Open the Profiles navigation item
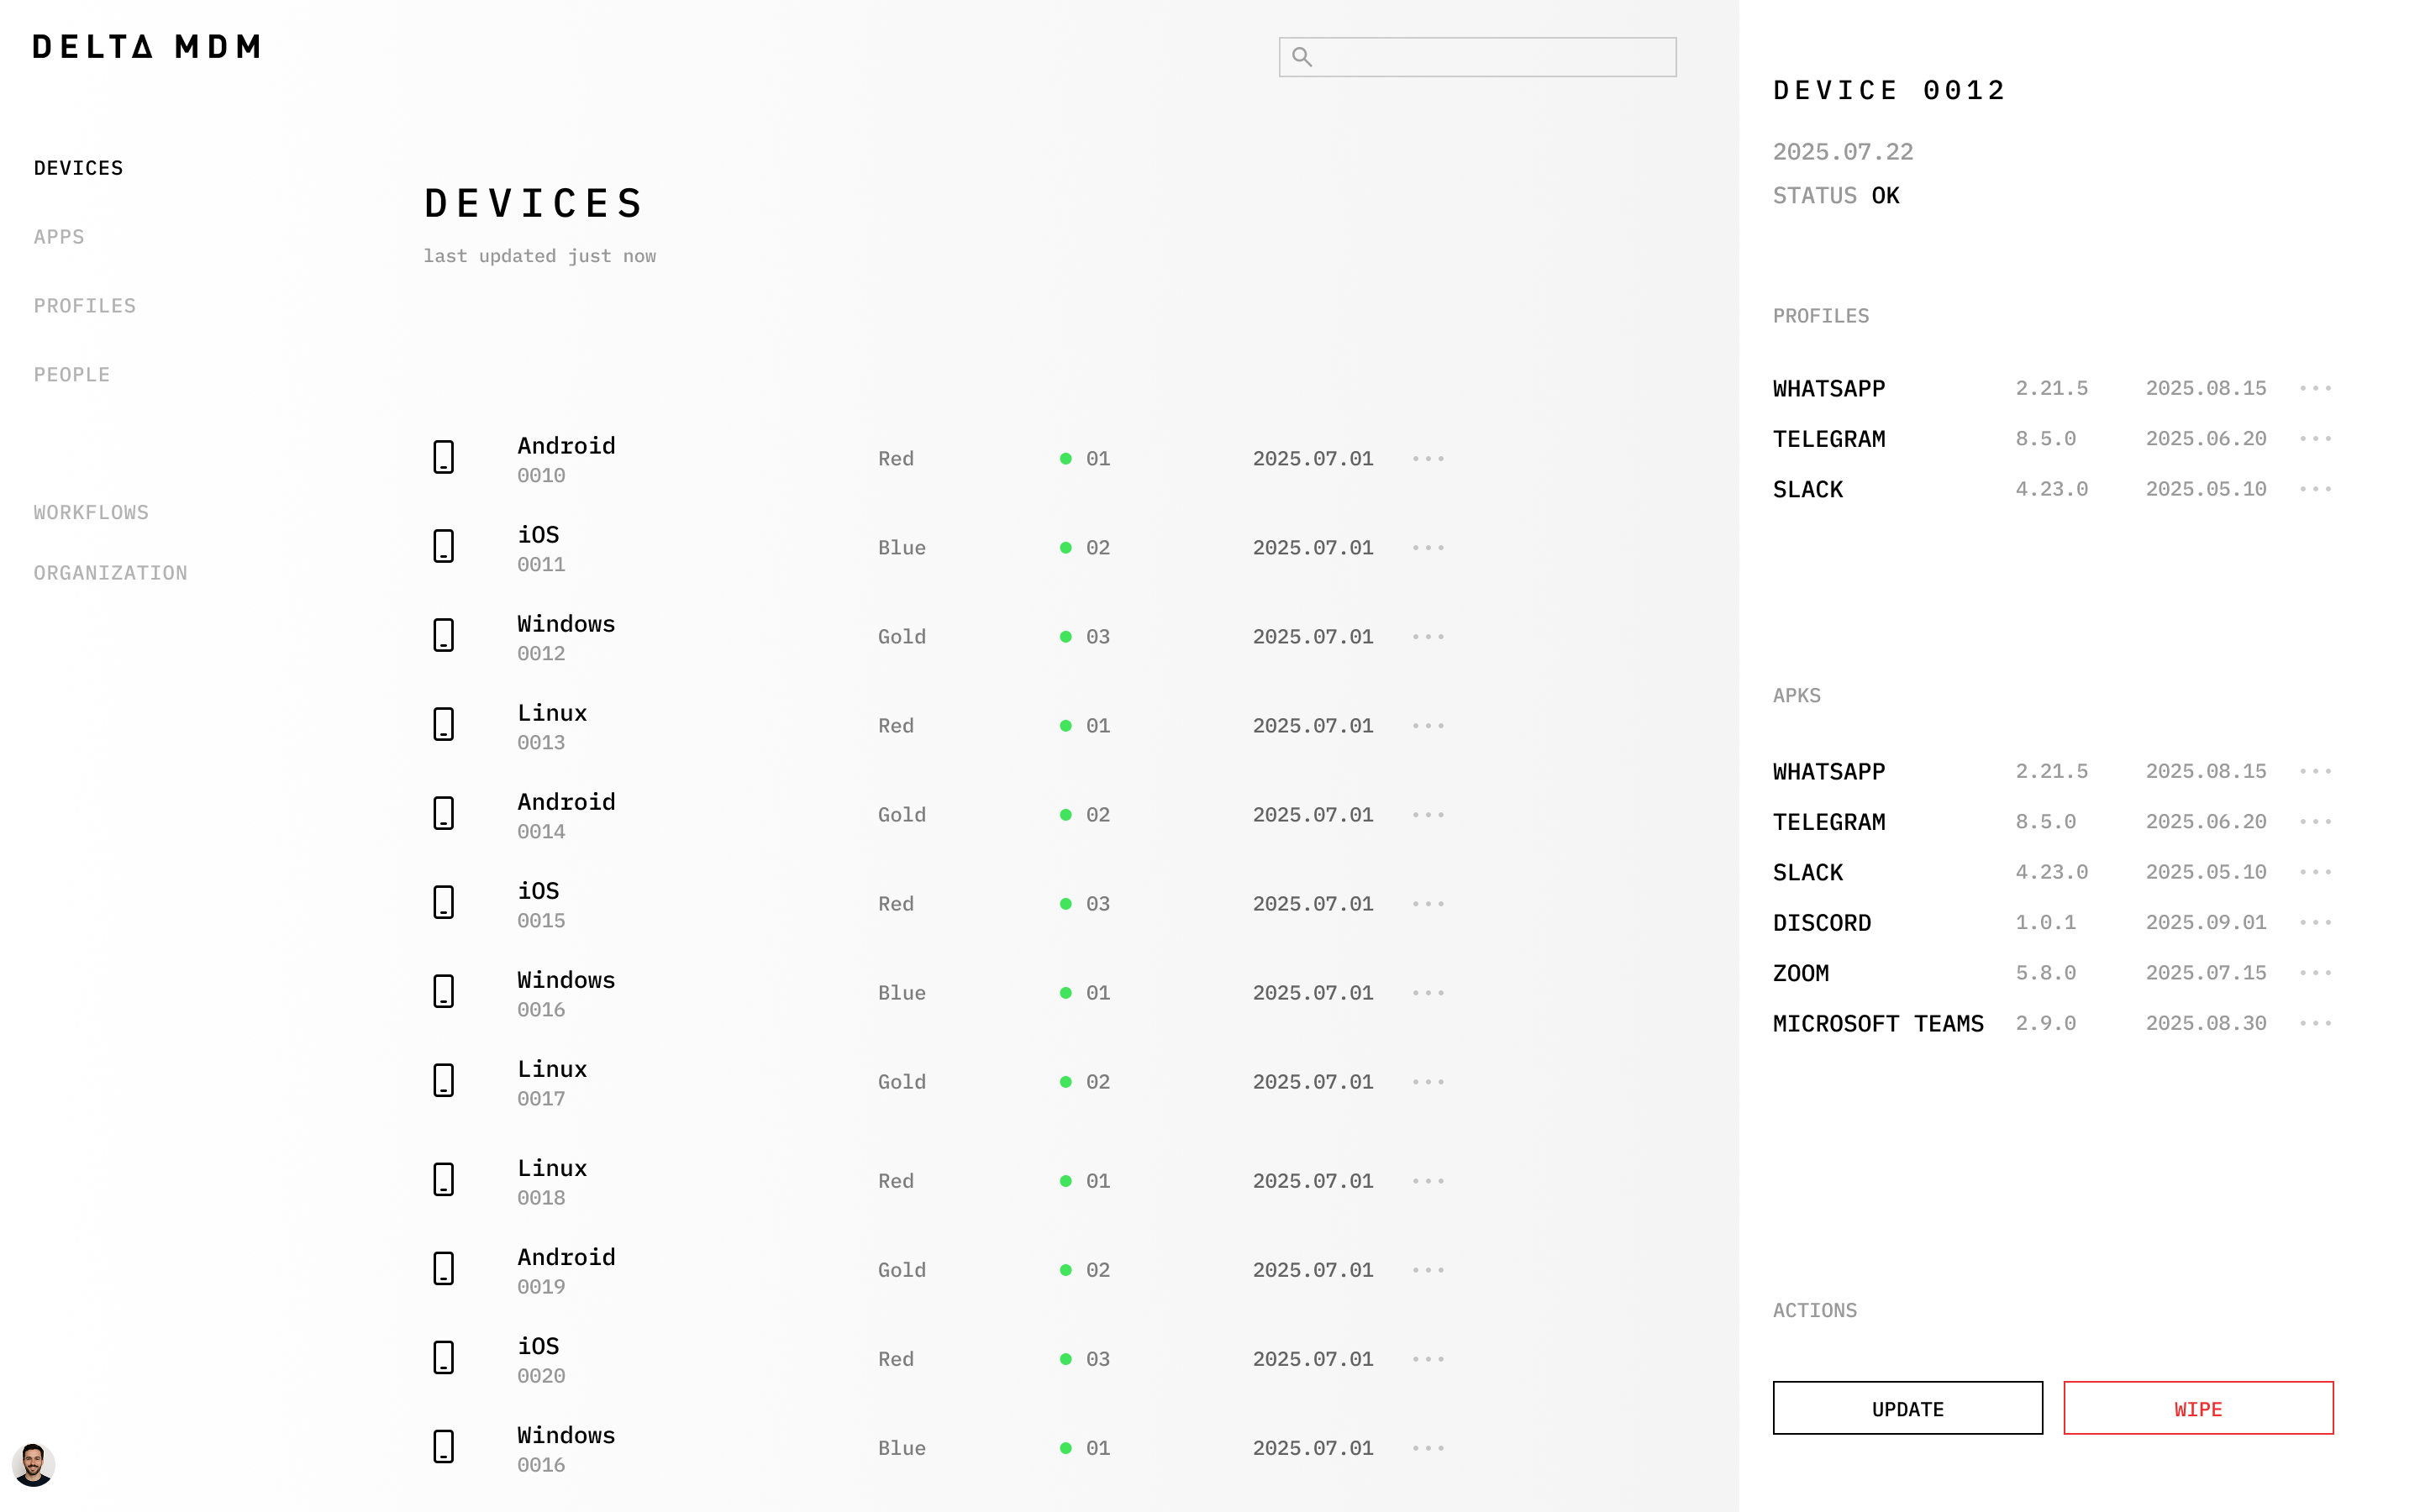The width and height of the screenshot is (2420, 1512). [x=85, y=306]
